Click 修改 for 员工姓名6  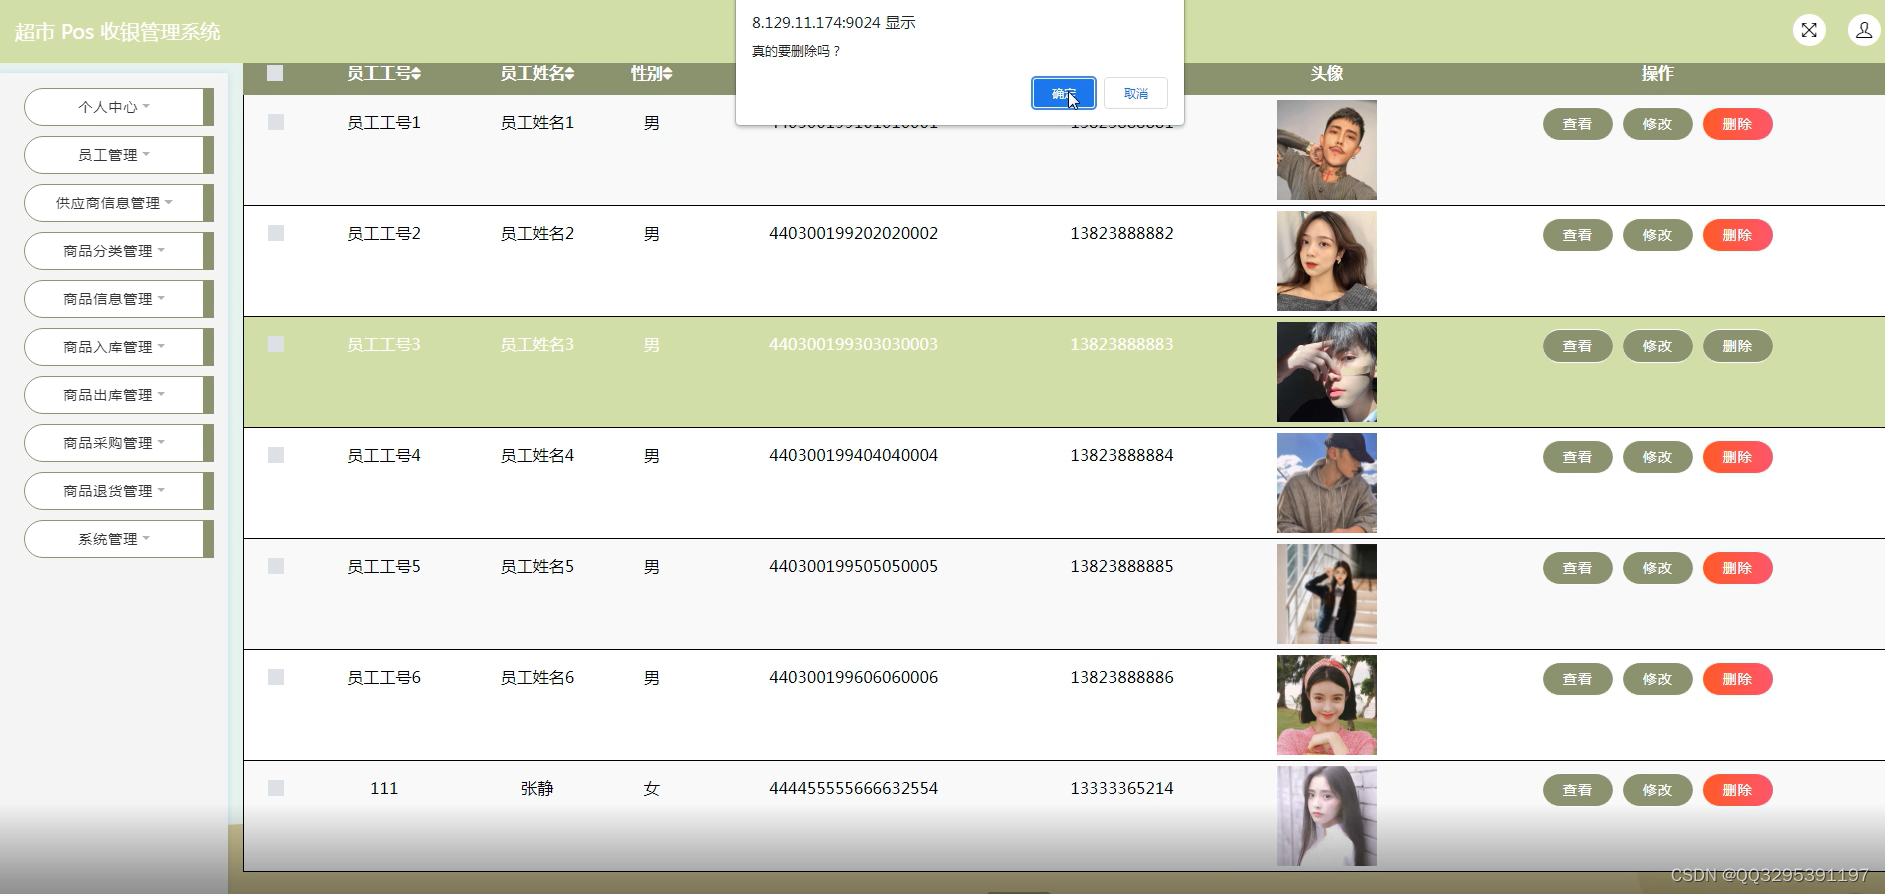1657,679
